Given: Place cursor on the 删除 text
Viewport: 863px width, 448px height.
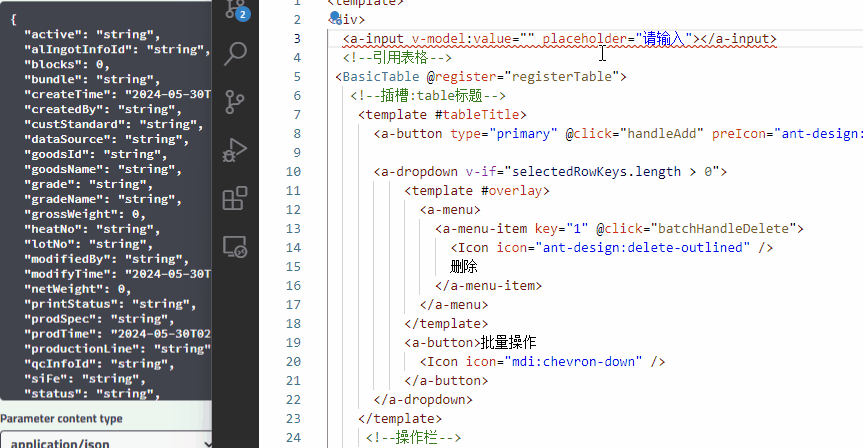Looking at the screenshot, I should (x=464, y=267).
